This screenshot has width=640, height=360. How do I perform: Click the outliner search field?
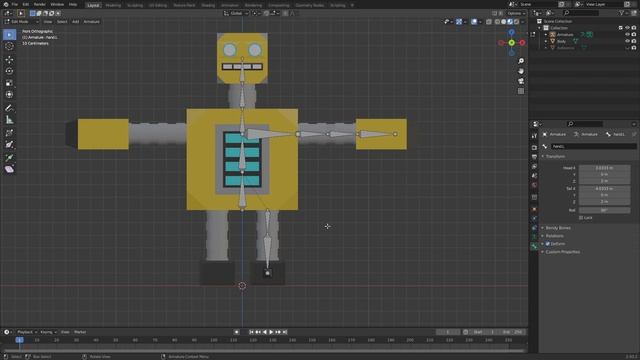point(580,13)
